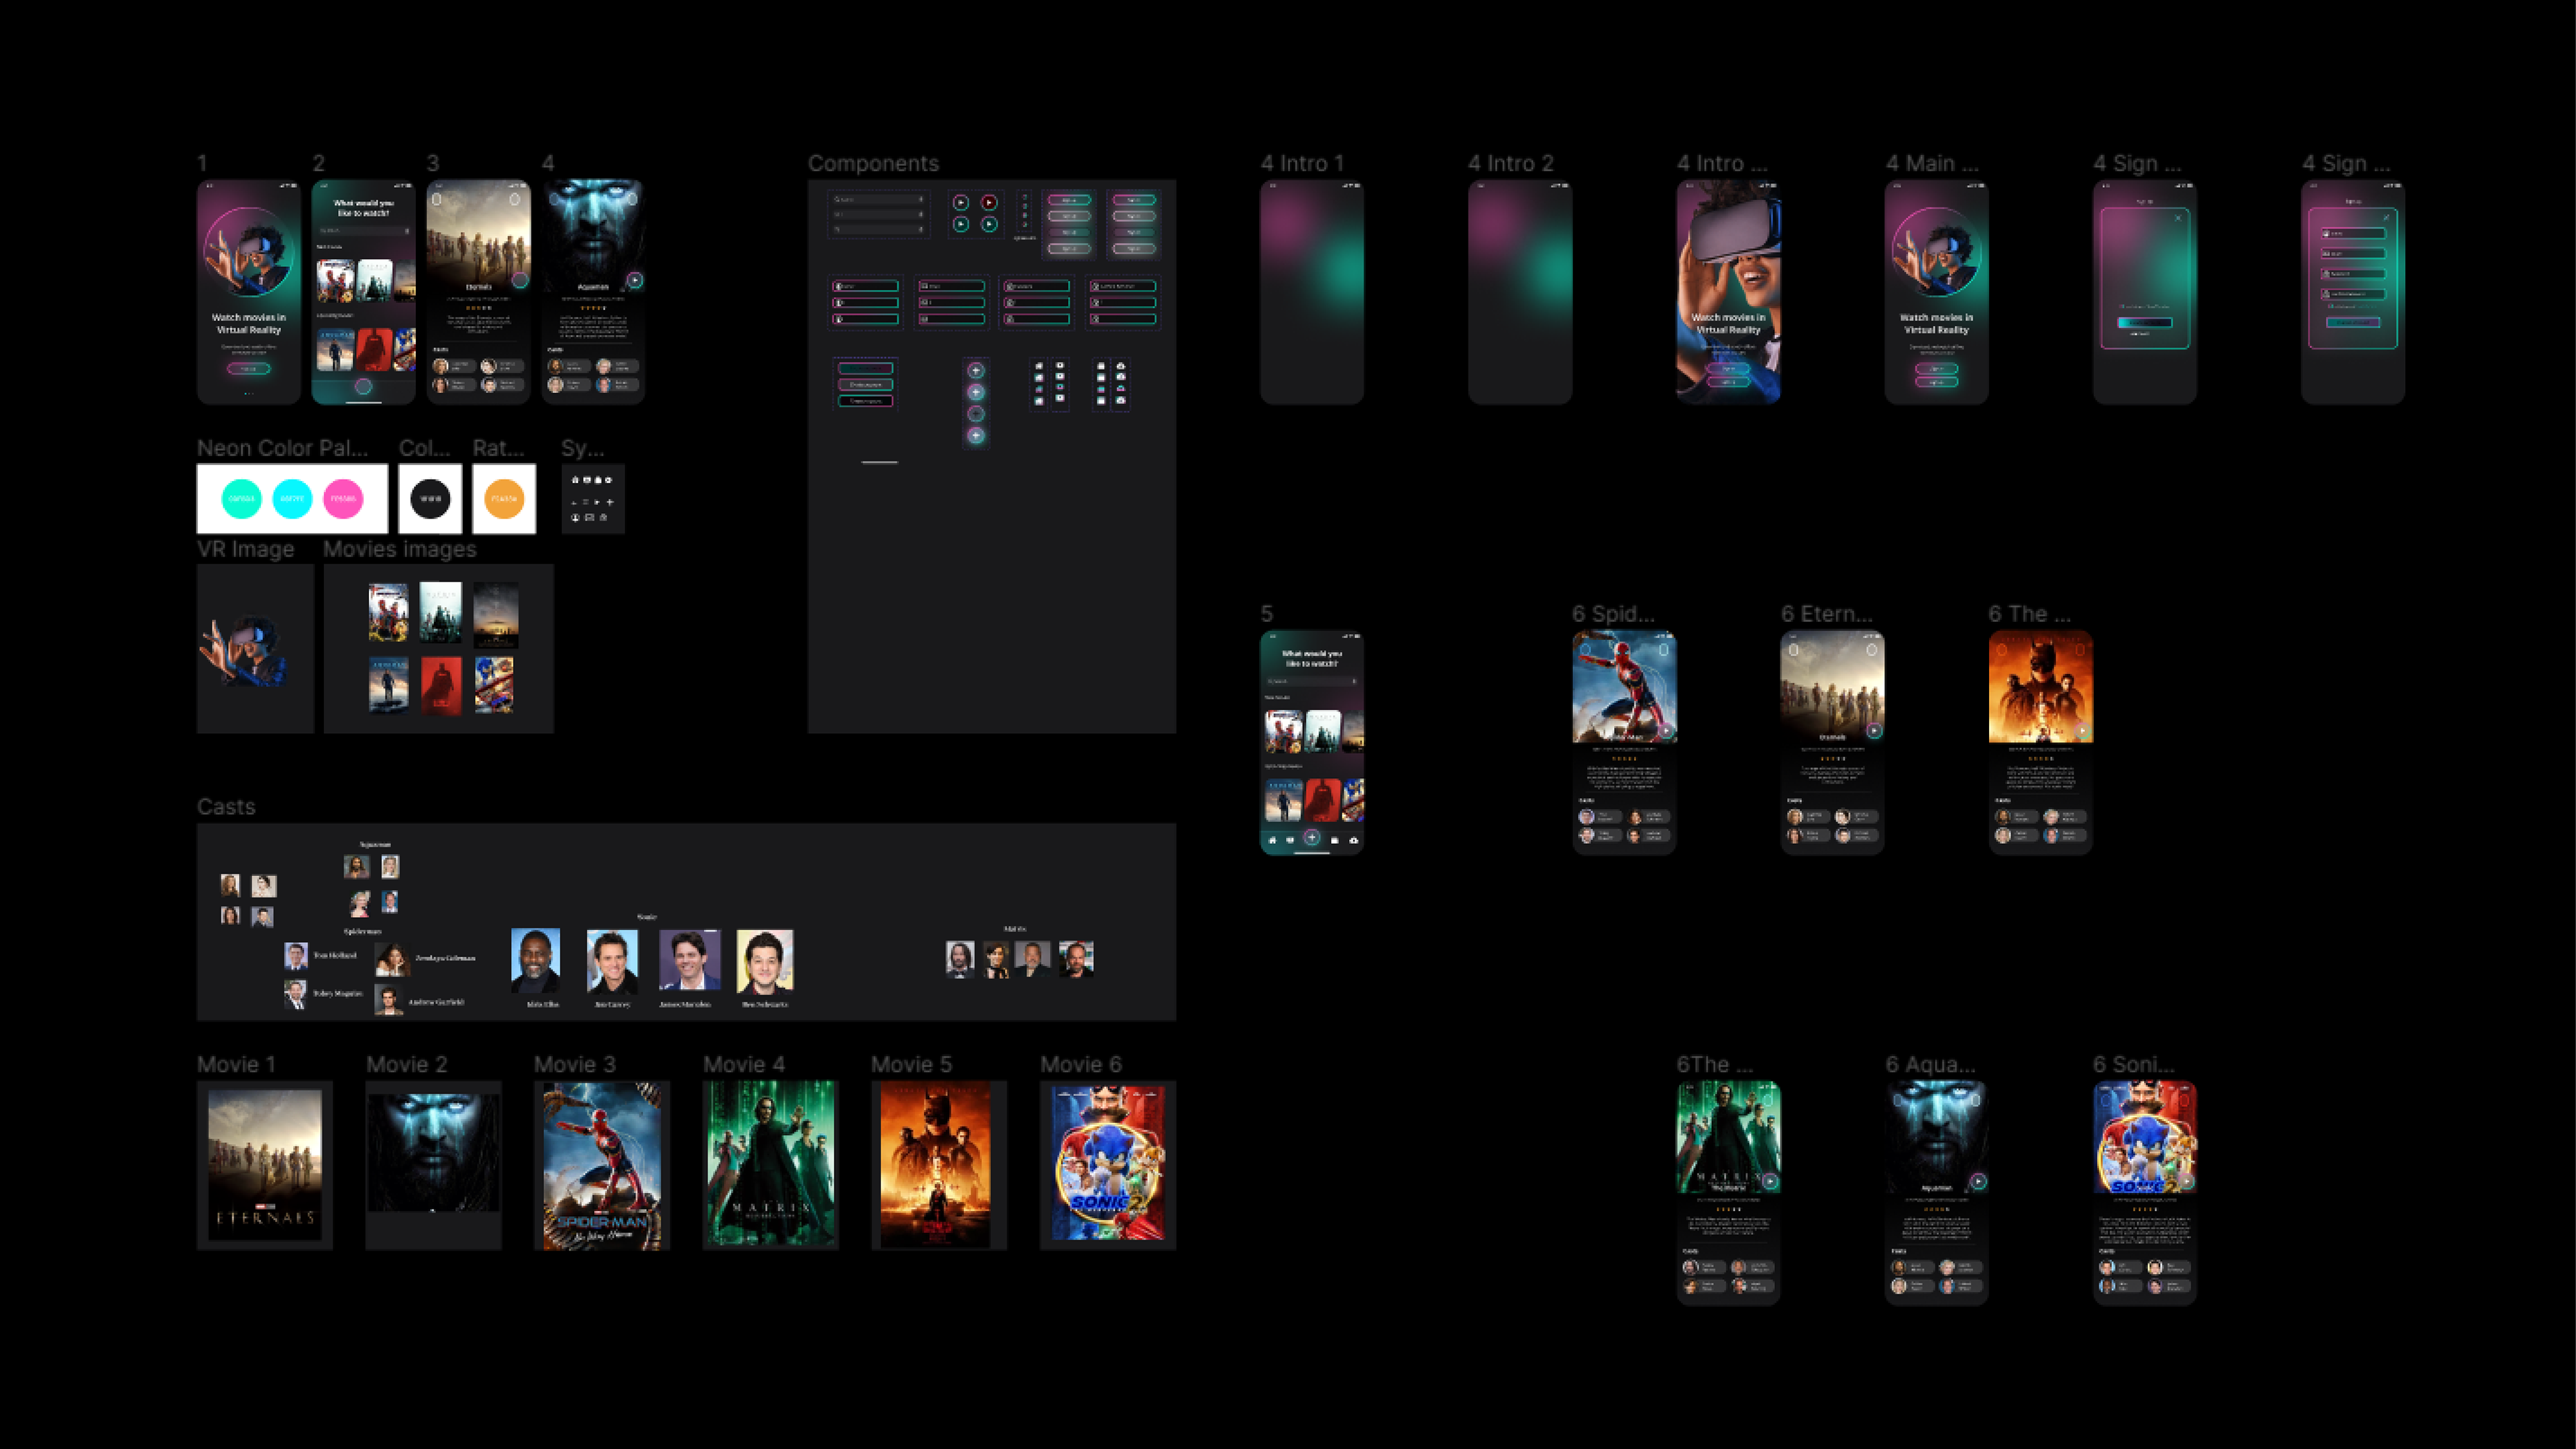Click the play button on the Eternals detail screen
This screenshot has height=1449, width=2576.
[x=1874, y=731]
